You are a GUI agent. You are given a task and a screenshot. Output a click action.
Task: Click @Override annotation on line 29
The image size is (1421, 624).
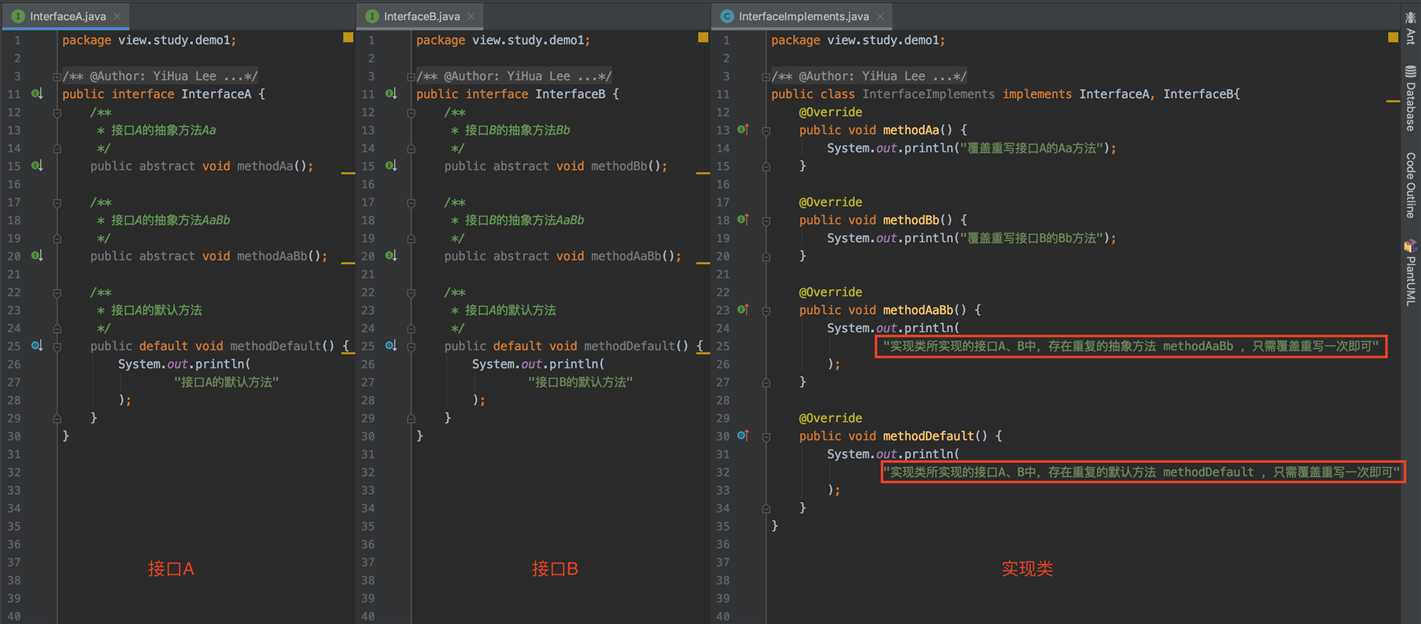click(x=830, y=418)
